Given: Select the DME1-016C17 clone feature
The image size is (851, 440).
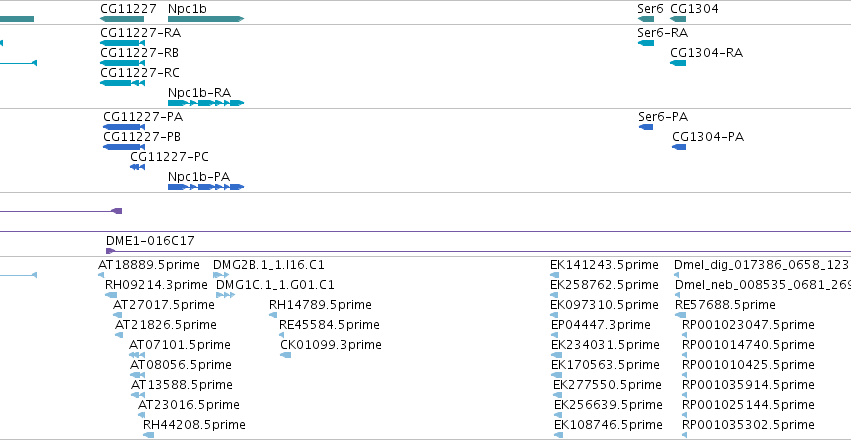Looking at the screenshot, I should click(x=478, y=251).
